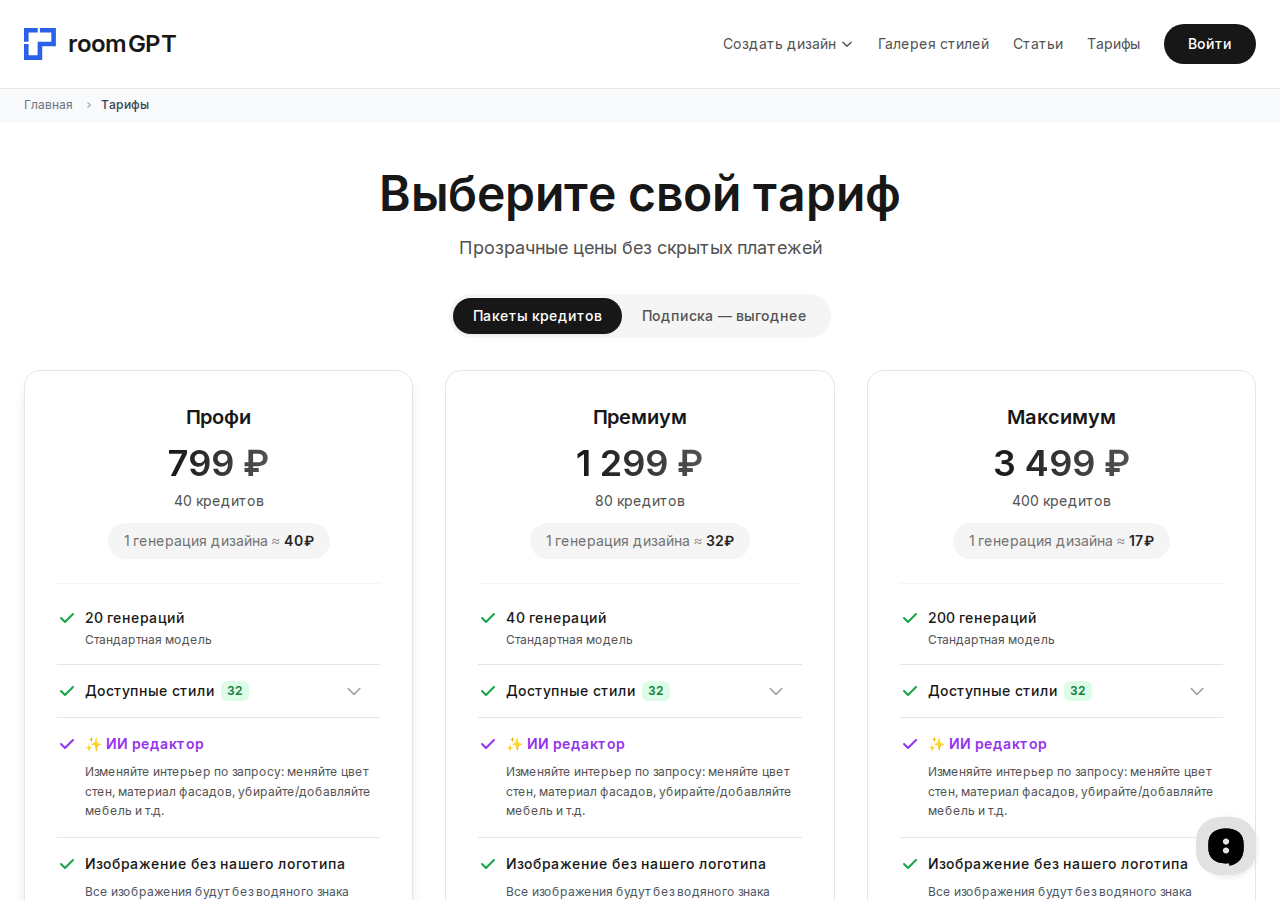Click the 3 499 ₽ price

tap(1061, 463)
